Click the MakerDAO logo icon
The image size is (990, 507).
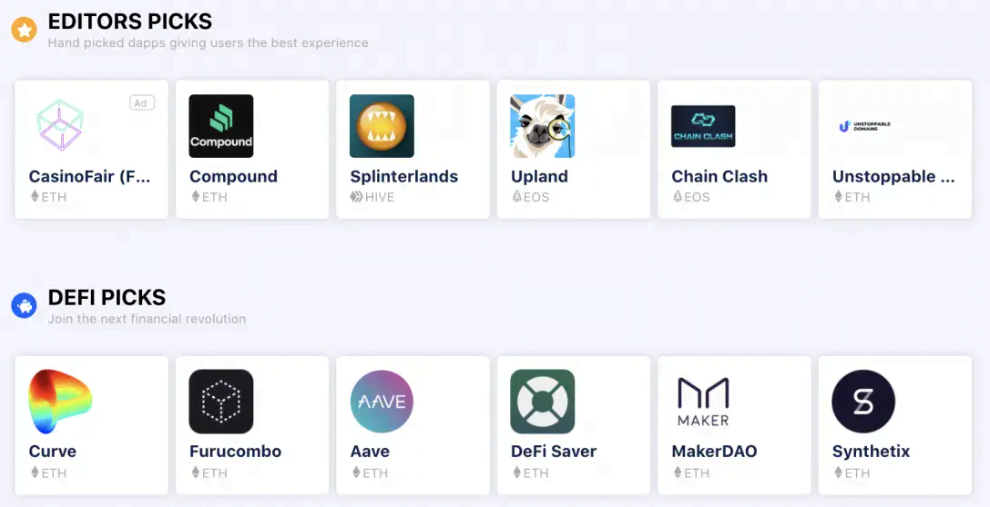[x=703, y=401]
